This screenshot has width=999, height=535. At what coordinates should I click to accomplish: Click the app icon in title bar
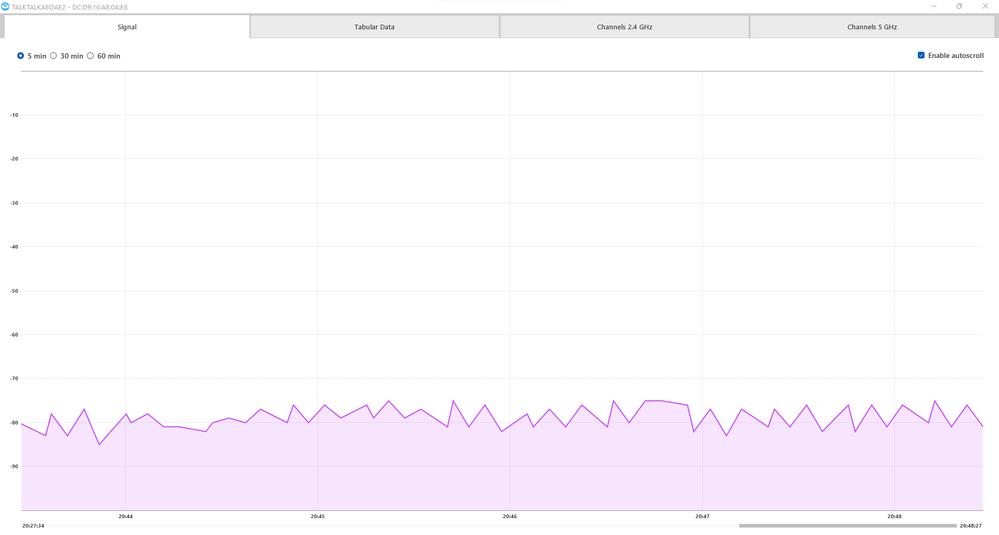[5, 6]
